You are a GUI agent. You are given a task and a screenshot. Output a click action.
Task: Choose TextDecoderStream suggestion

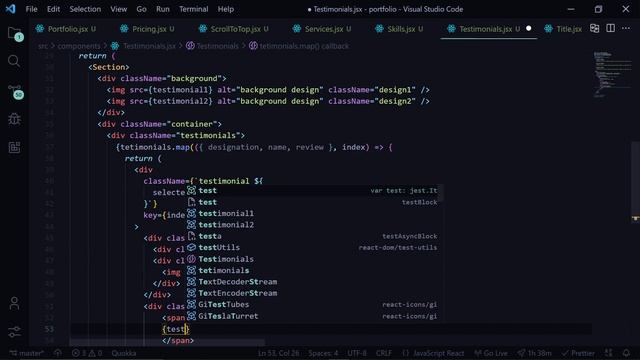(312, 282)
